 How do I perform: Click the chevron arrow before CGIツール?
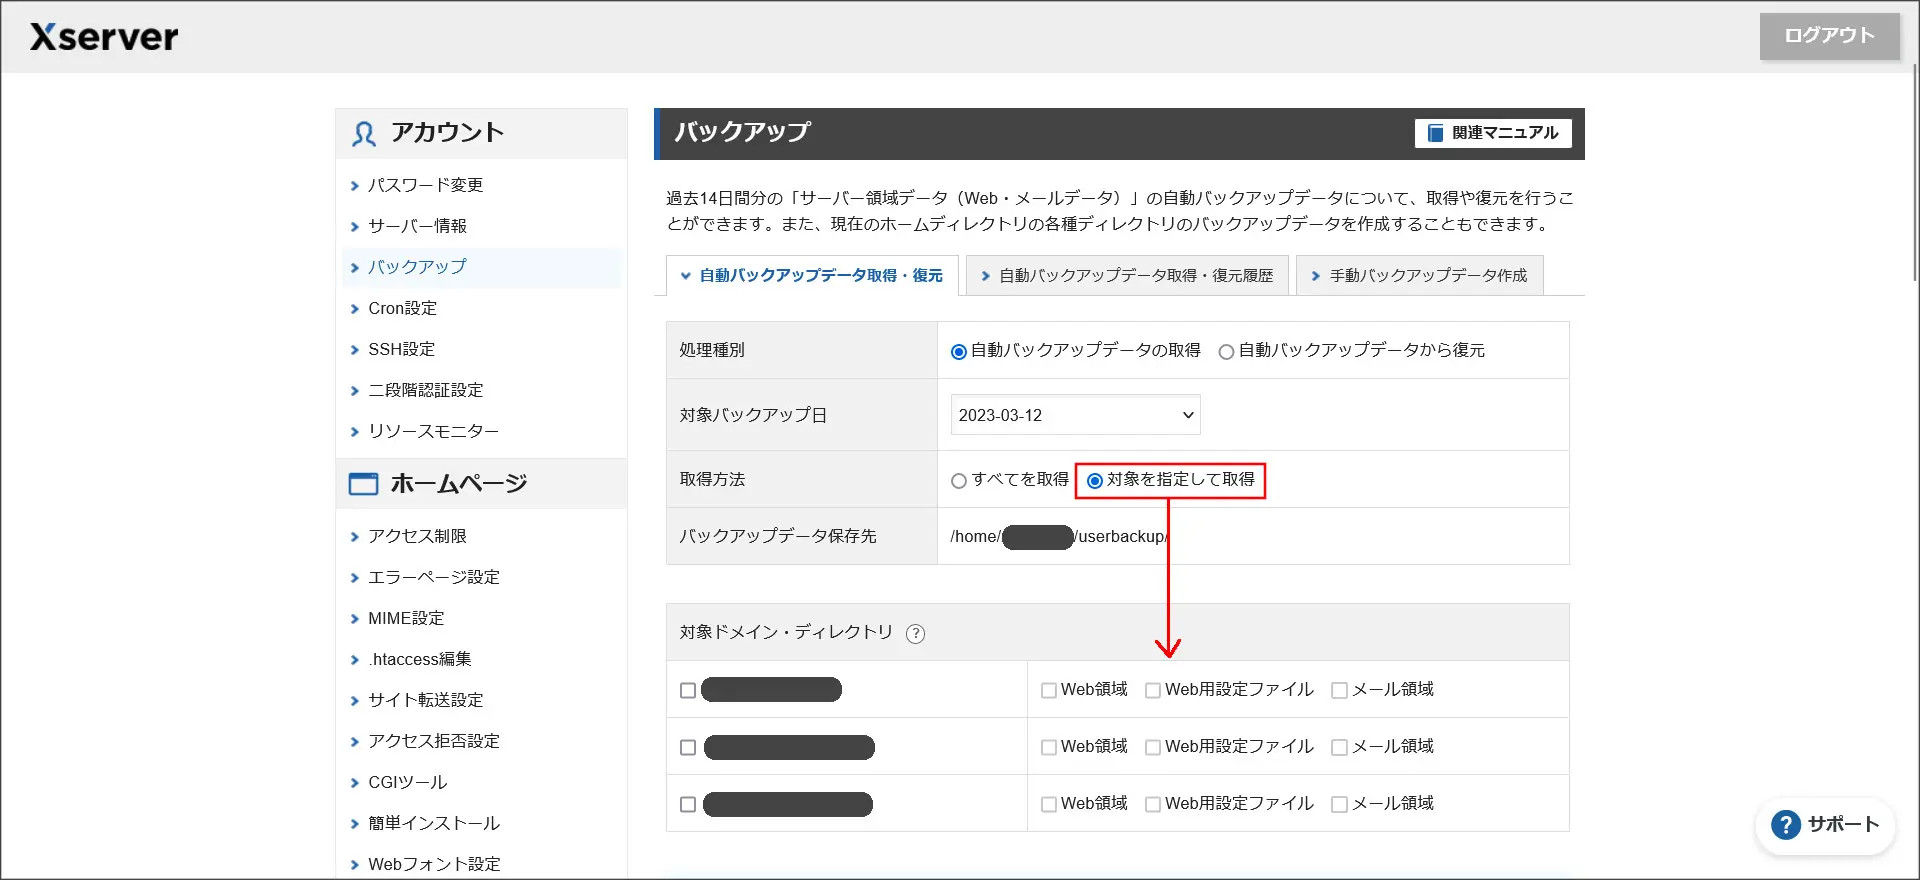pyautogui.click(x=354, y=783)
